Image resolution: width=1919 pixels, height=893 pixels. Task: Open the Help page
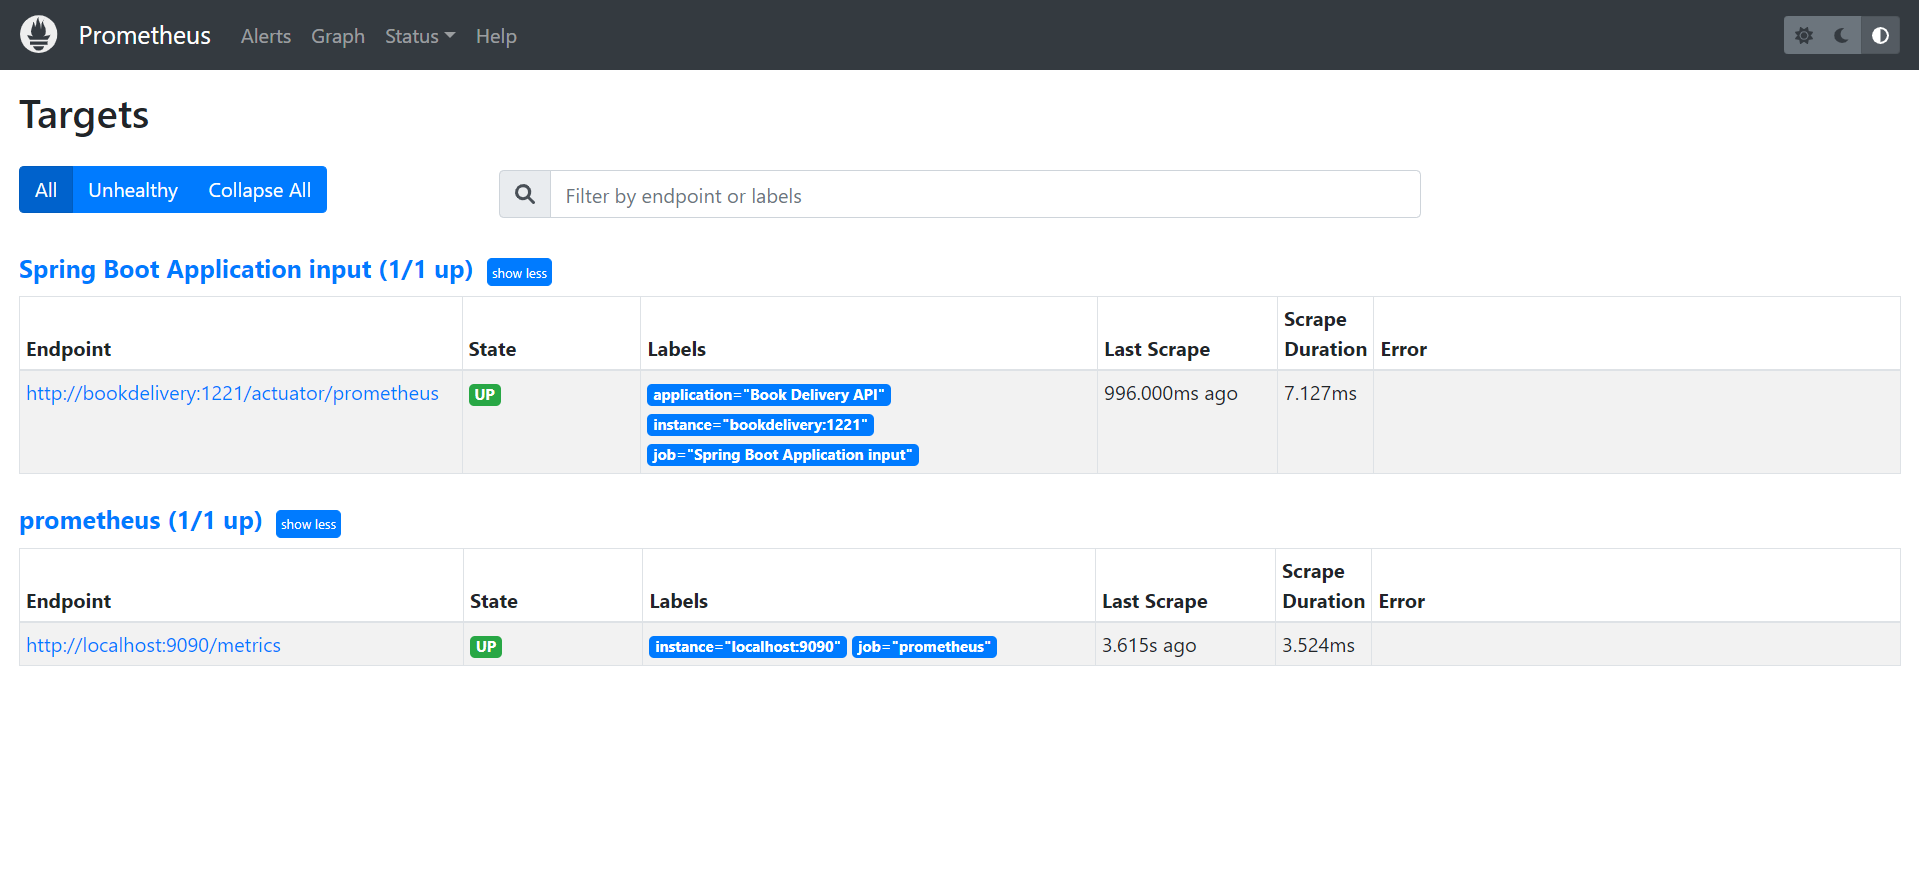click(496, 36)
